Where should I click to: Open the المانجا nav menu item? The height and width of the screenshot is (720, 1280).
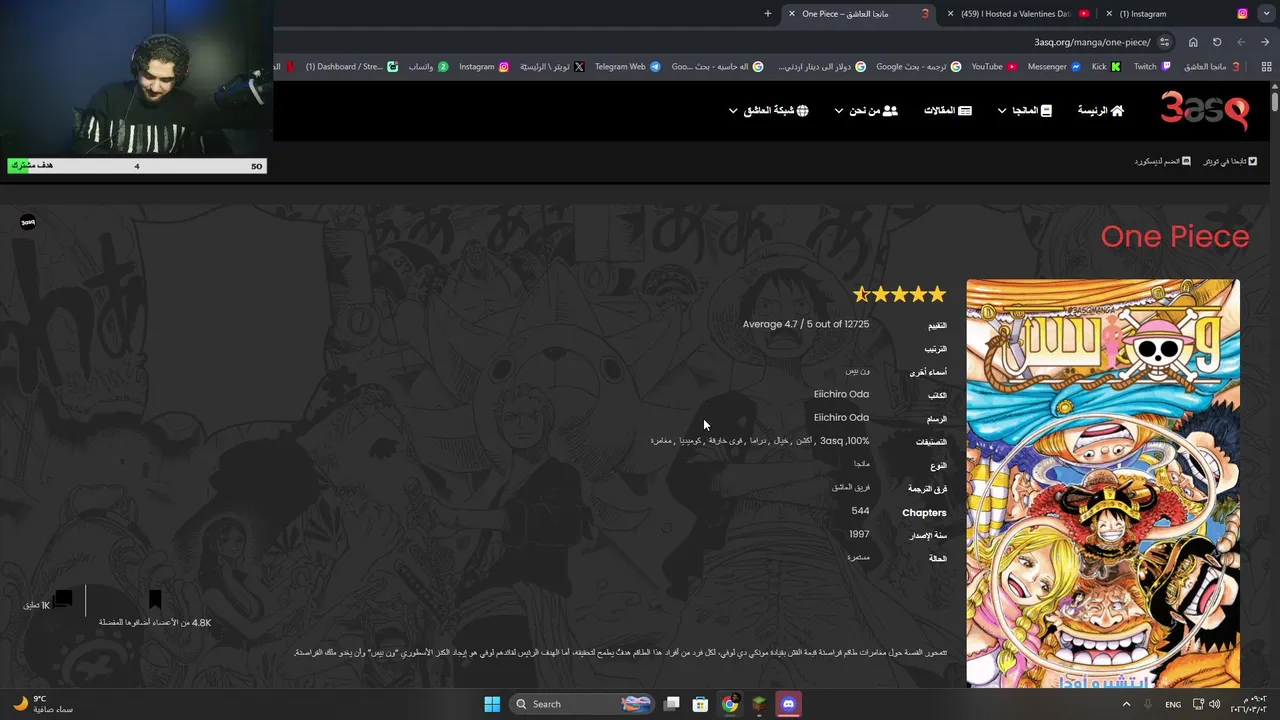coord(1032,111)
